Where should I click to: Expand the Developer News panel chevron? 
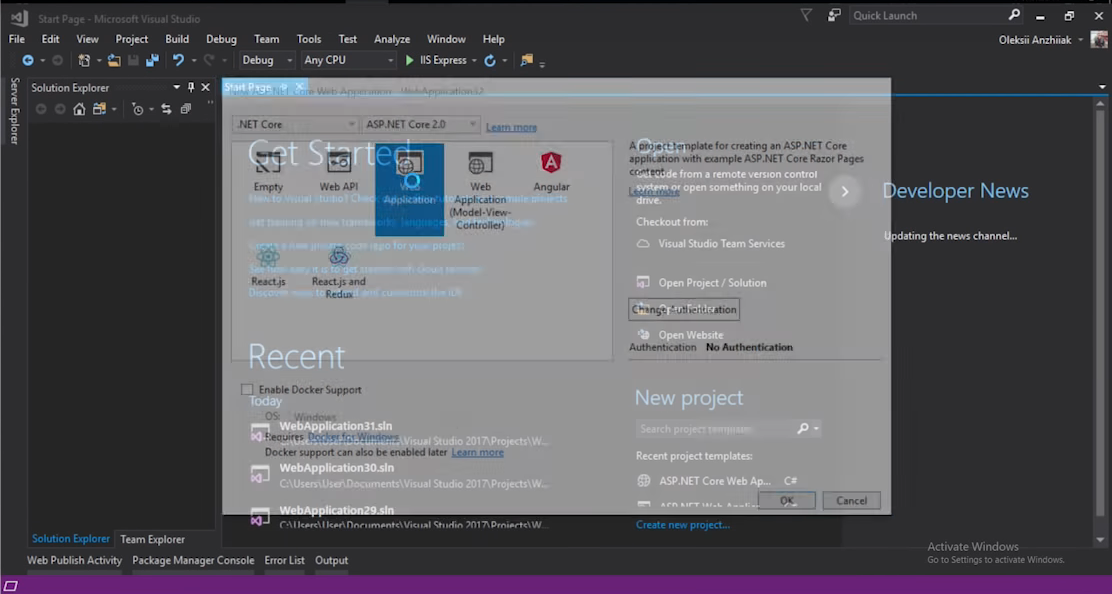coord(845,191)
